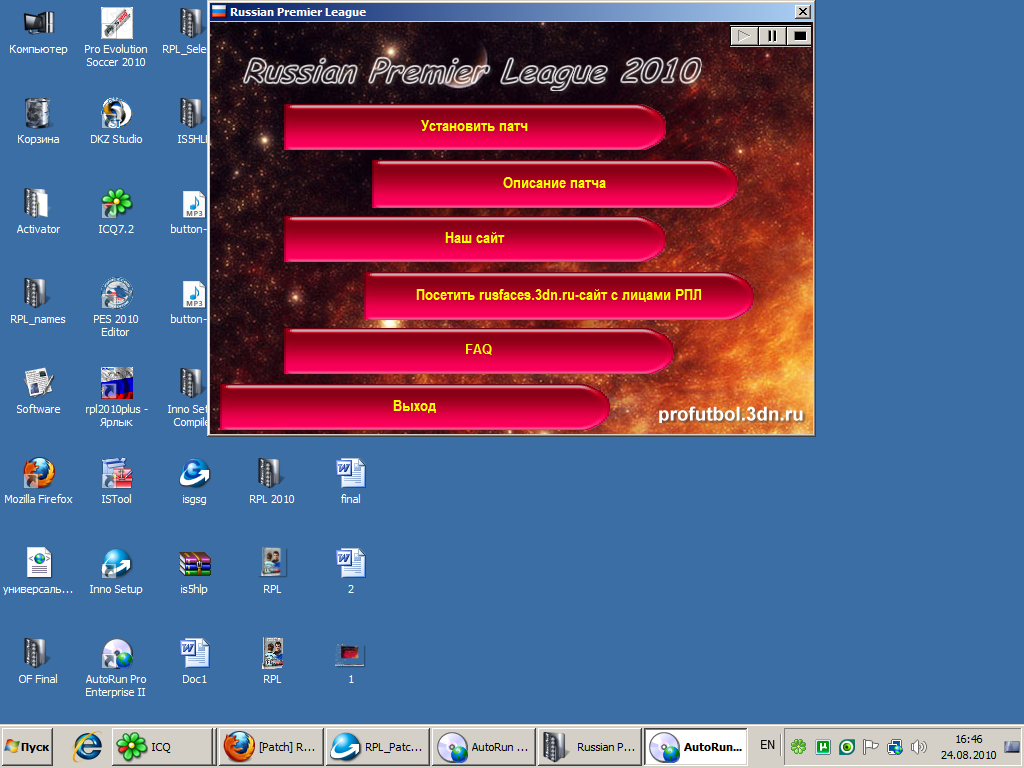Viewport: 1024px width, 768px height.
Task: Select the ISTool desktop icon
Action: click(x=116, y=482)
